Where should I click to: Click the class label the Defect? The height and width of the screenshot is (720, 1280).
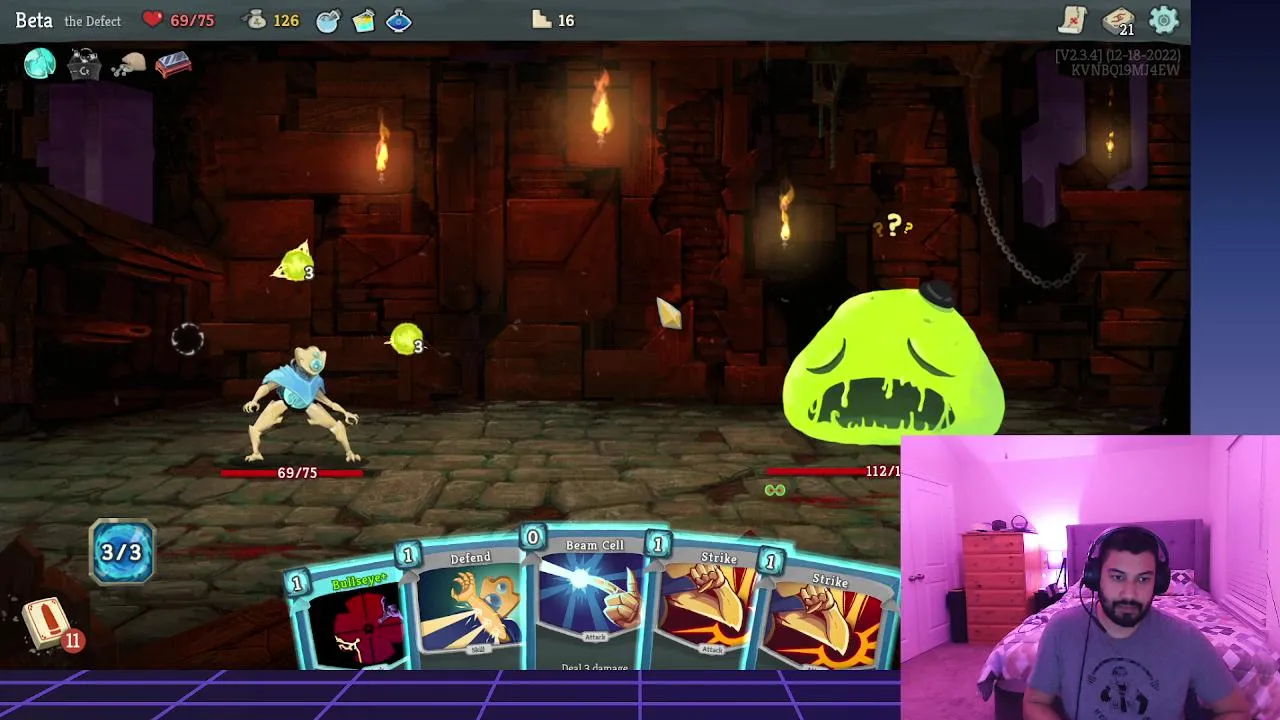click(x=92, y=21)
